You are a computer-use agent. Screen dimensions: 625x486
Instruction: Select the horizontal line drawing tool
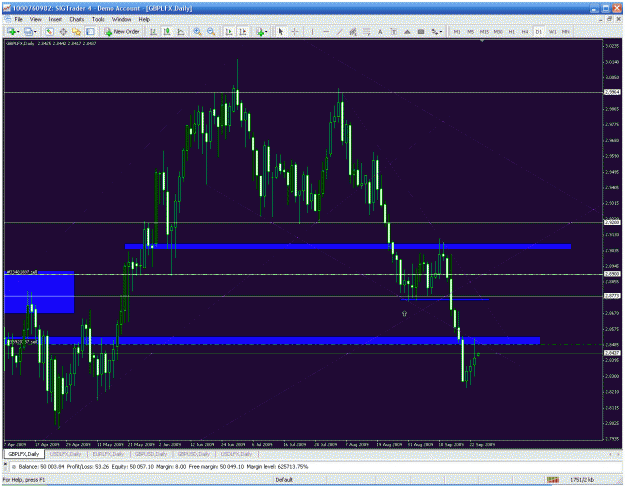click(326, 32)
